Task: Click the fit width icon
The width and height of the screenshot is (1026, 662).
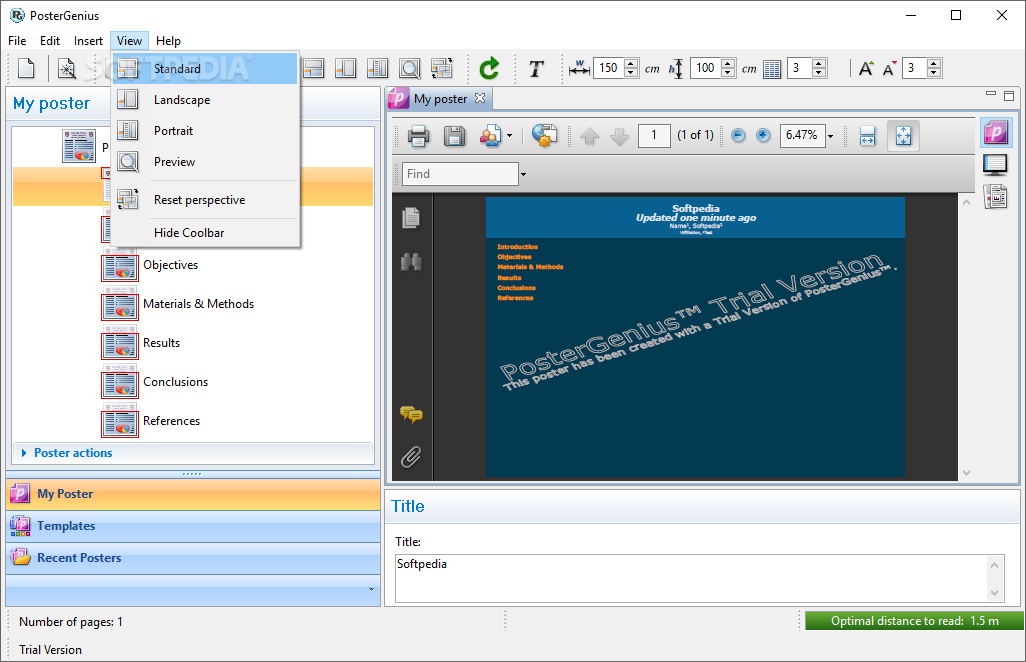Action: [x=868, y=136]
